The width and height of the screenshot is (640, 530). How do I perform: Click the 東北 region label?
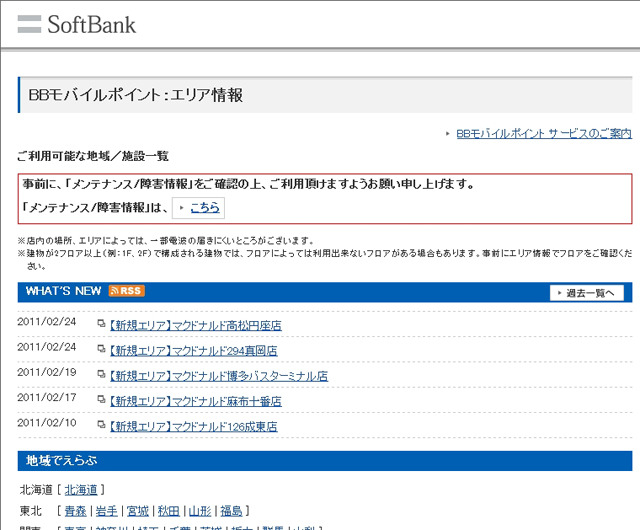tap(31, 511)
